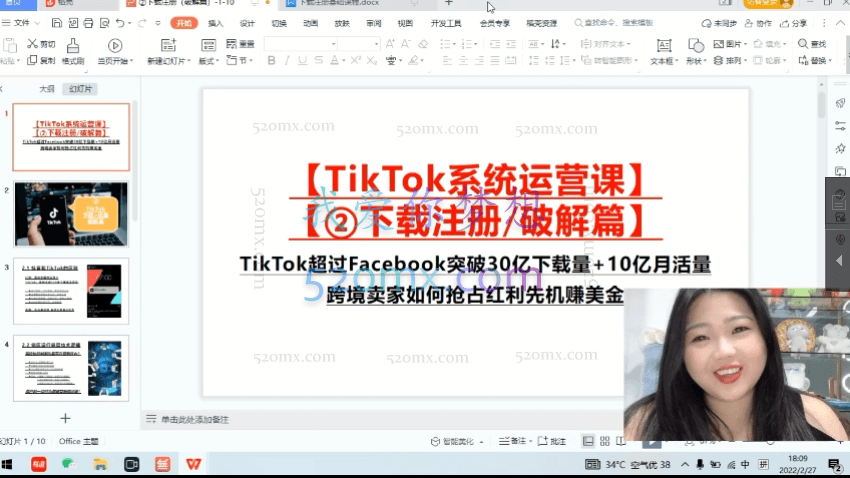Screen dimensions: 850x478
Task: Toggle Subscript formatting
Action: point(371,60)
